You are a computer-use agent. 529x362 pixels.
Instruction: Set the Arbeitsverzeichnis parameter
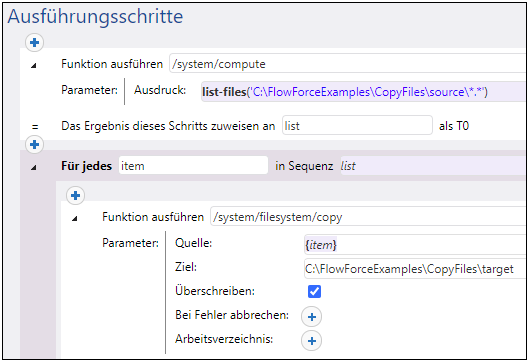coord(311,341)
